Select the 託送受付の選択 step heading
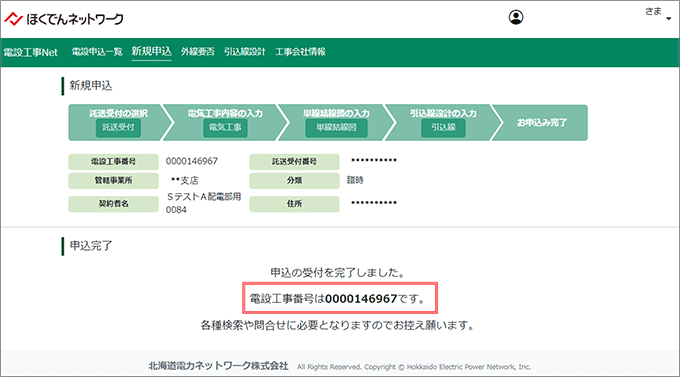The width and height of the screenshot is (680, 377). 118,113
